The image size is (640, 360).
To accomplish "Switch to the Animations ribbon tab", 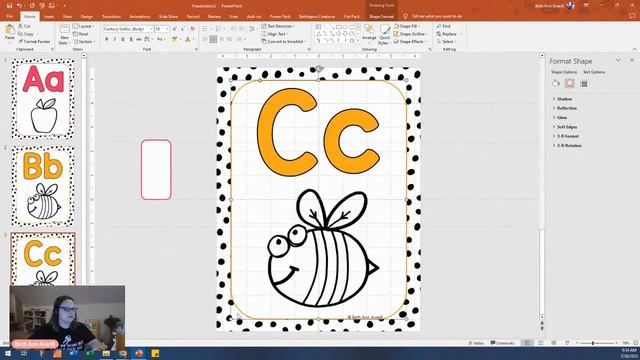I will [x=140, y=16].
